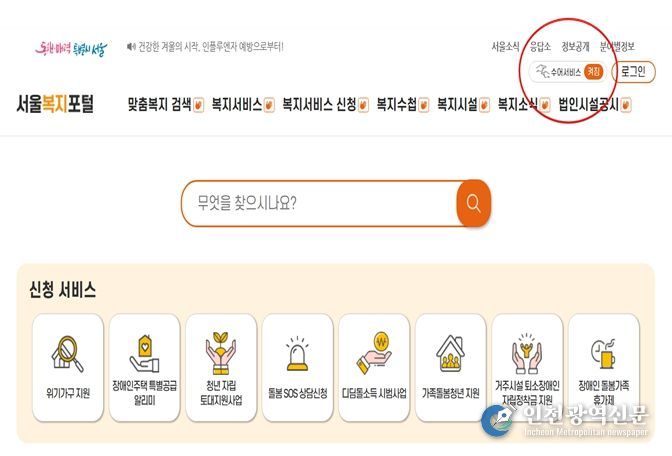Open 돌봄 SOS 상담신청 siren card

coord(297,367)
